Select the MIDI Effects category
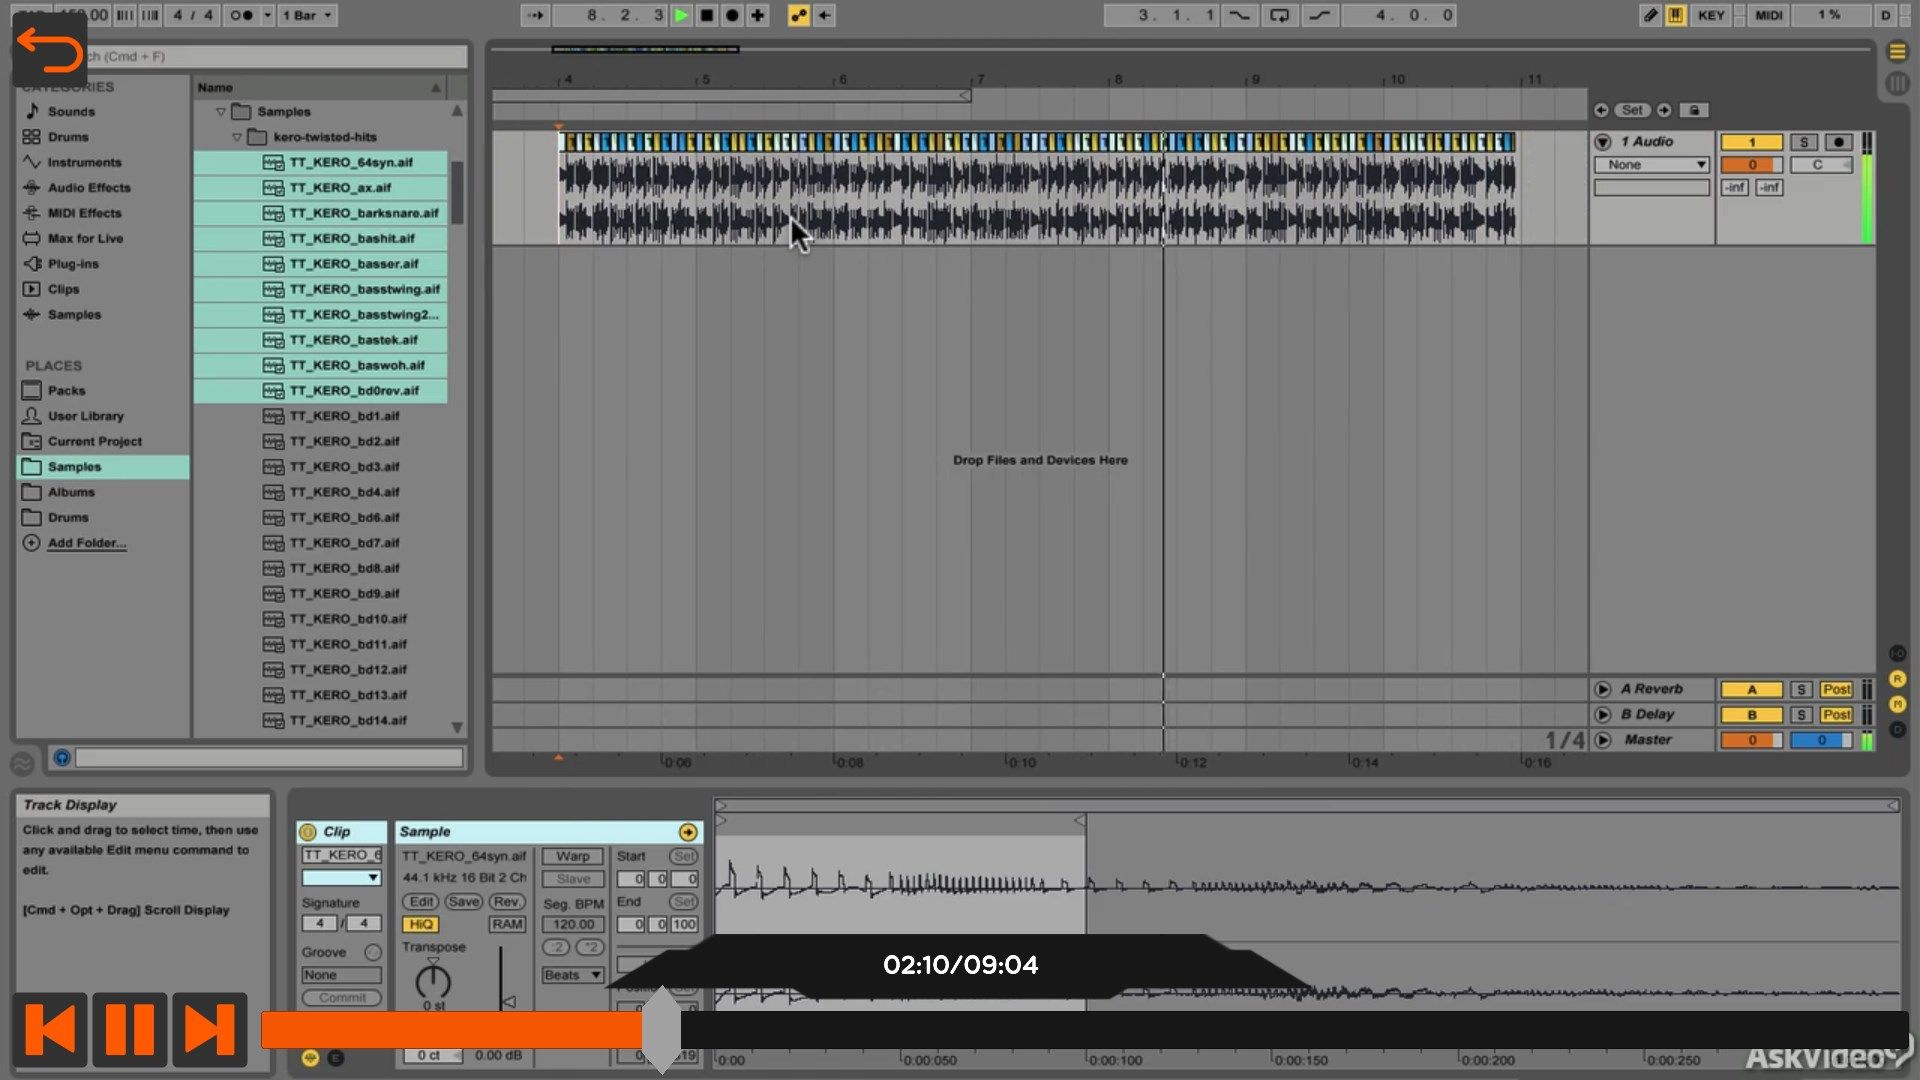 (84, 213)
